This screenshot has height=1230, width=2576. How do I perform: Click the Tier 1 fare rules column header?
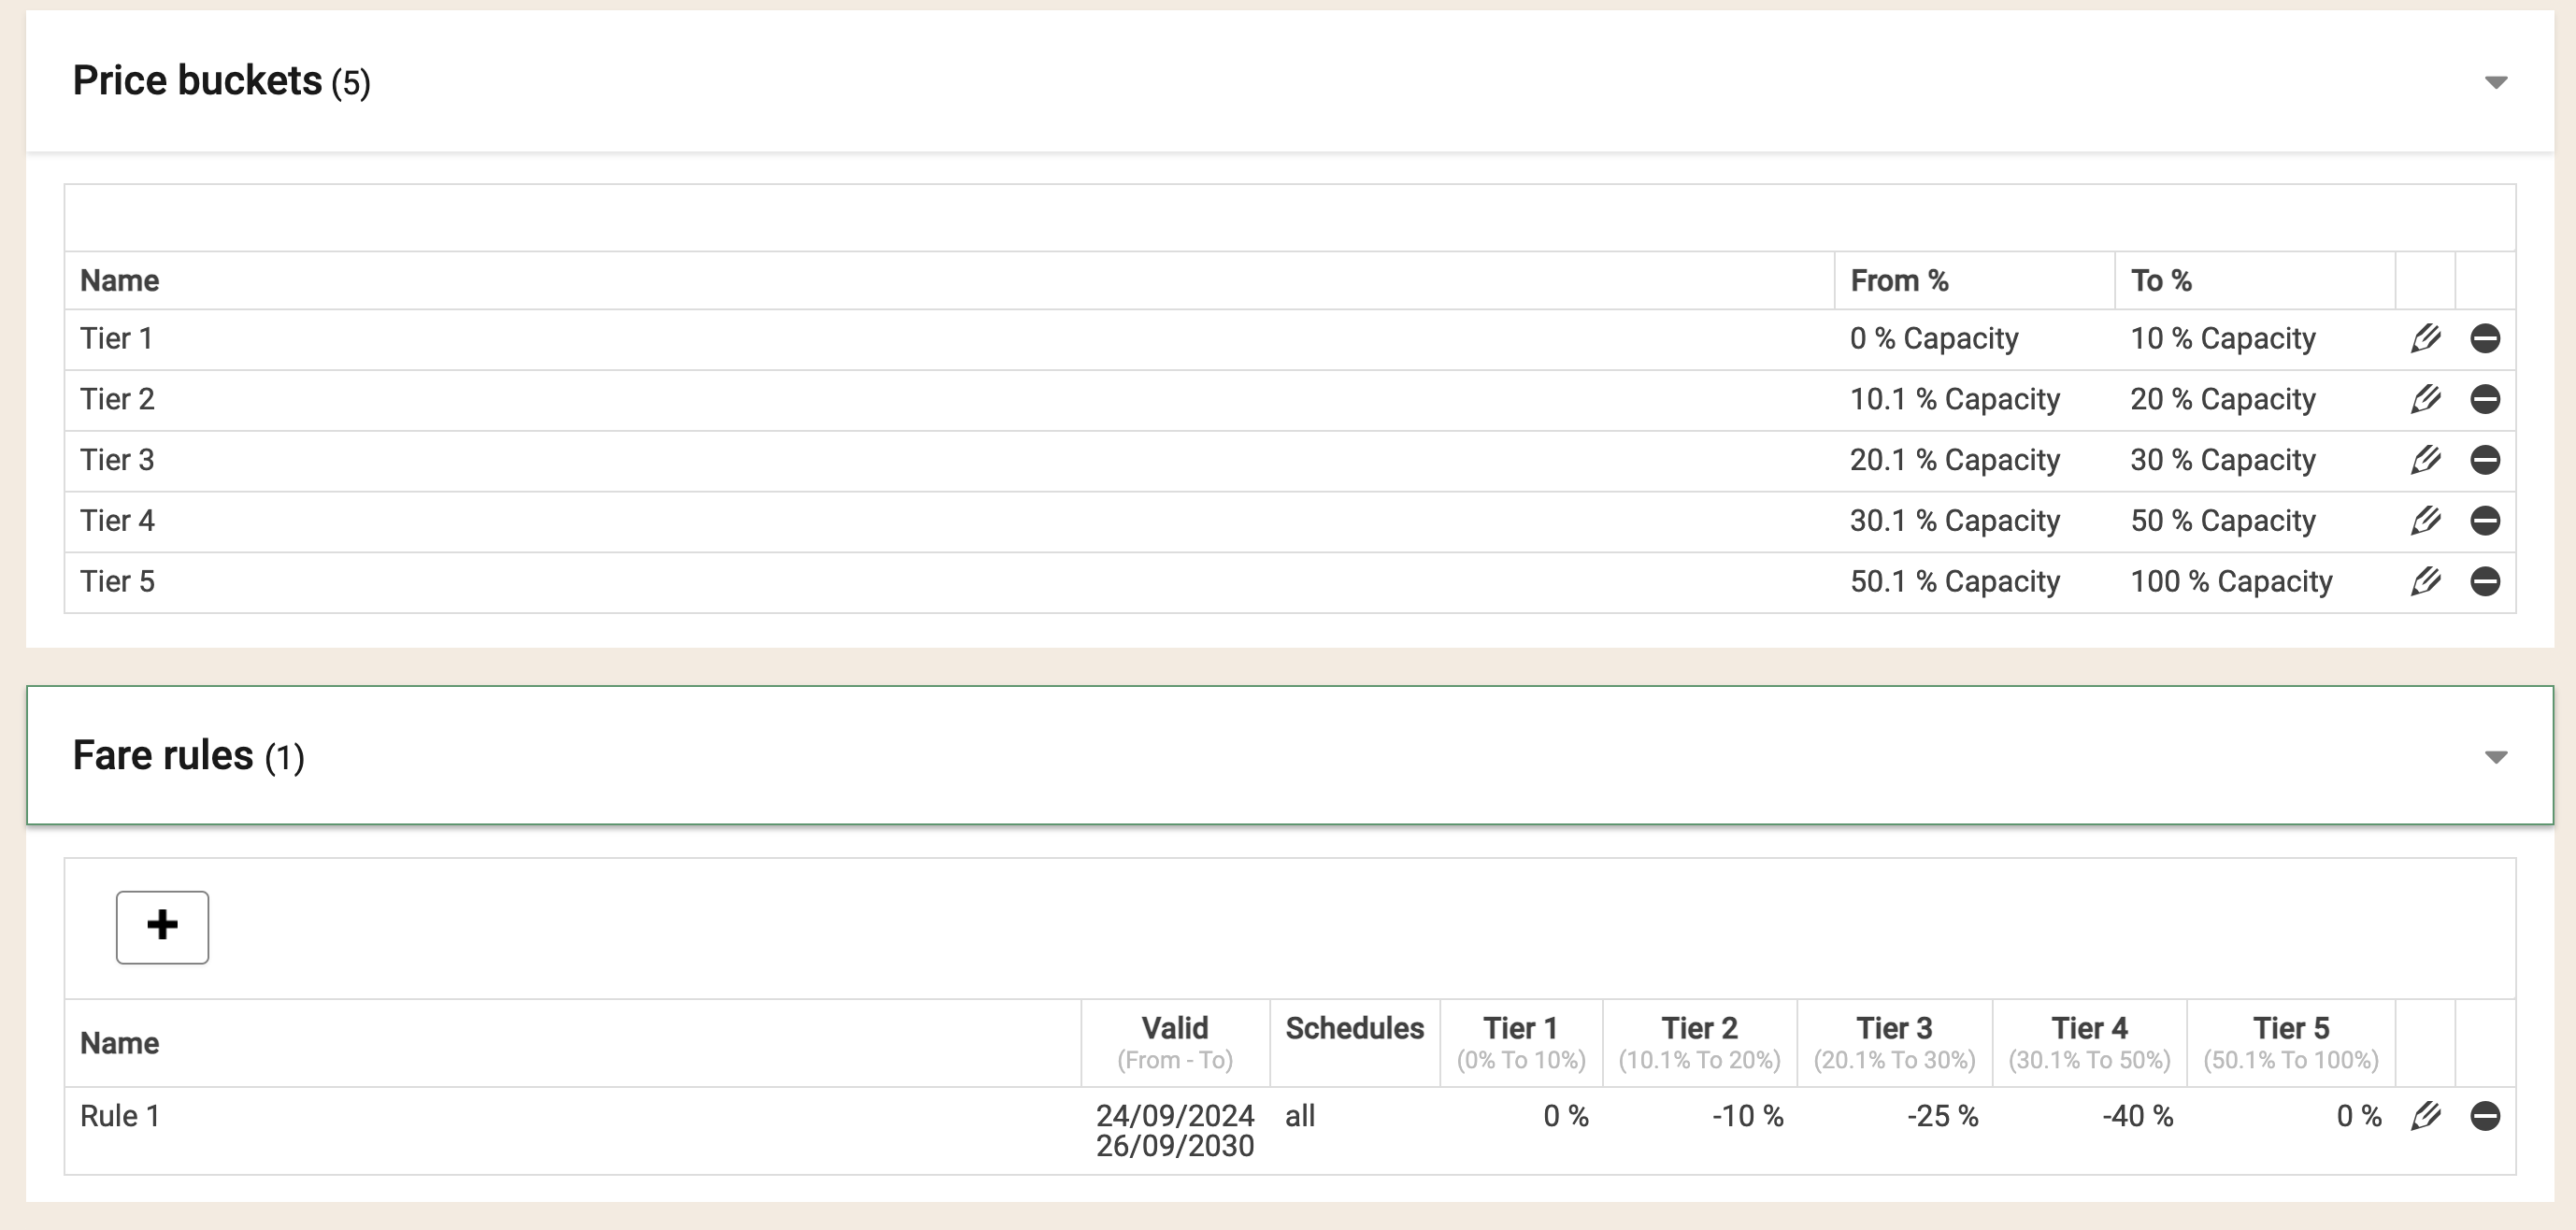point(1521,1043)
